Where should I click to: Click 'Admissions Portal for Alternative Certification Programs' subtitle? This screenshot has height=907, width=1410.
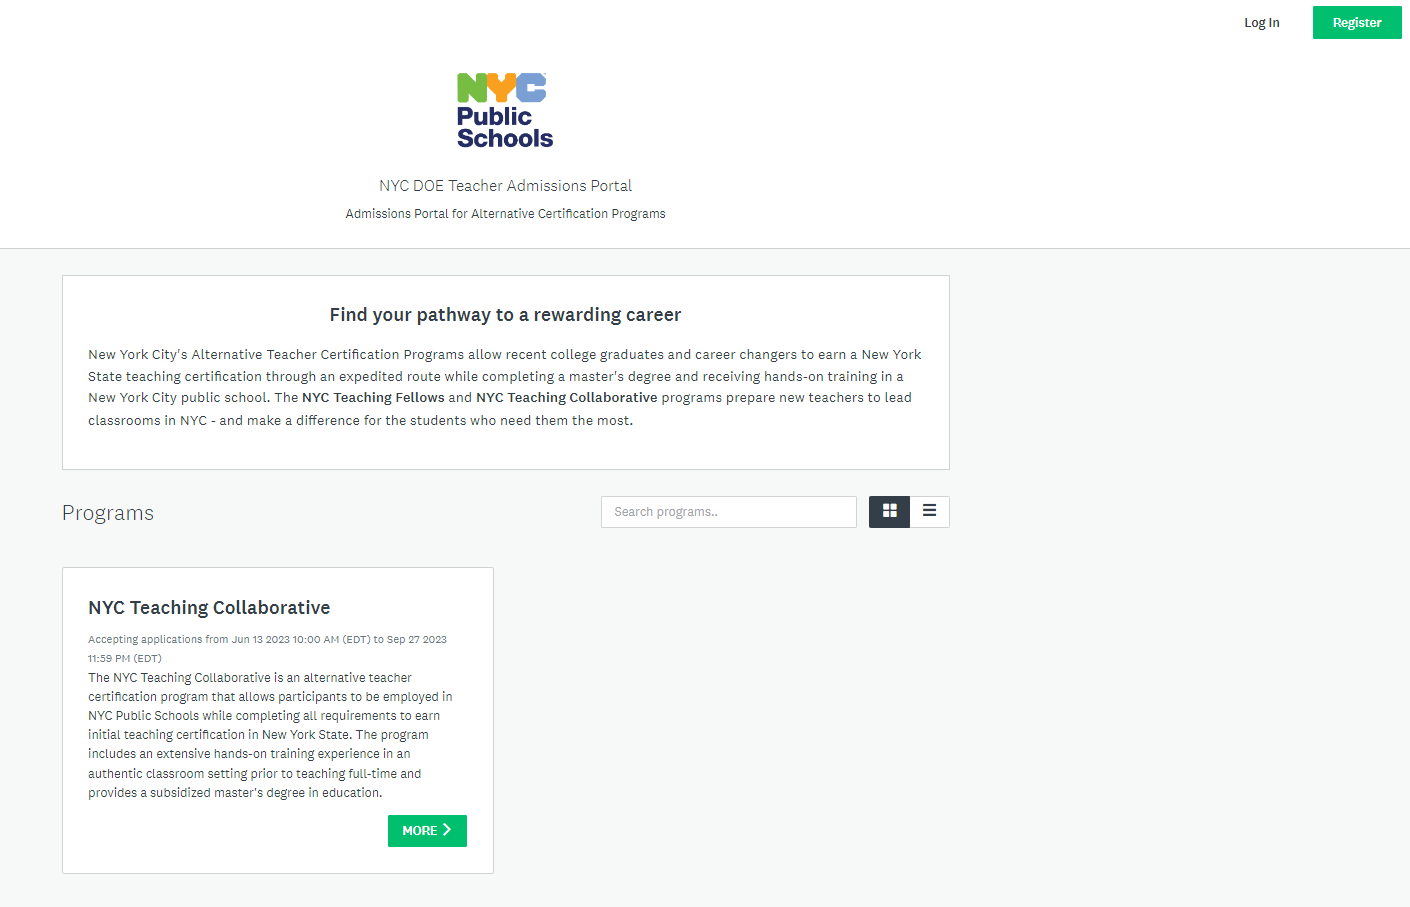pyautogui.click(x=505, y=214)
